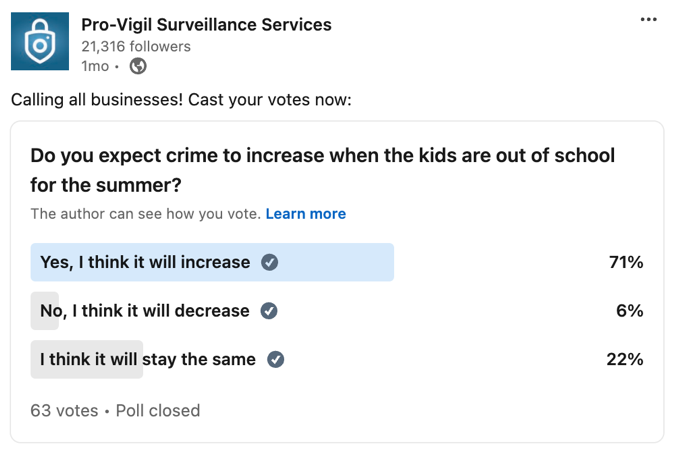
Task: Open the three-dot post options menu
Action: 648,19
